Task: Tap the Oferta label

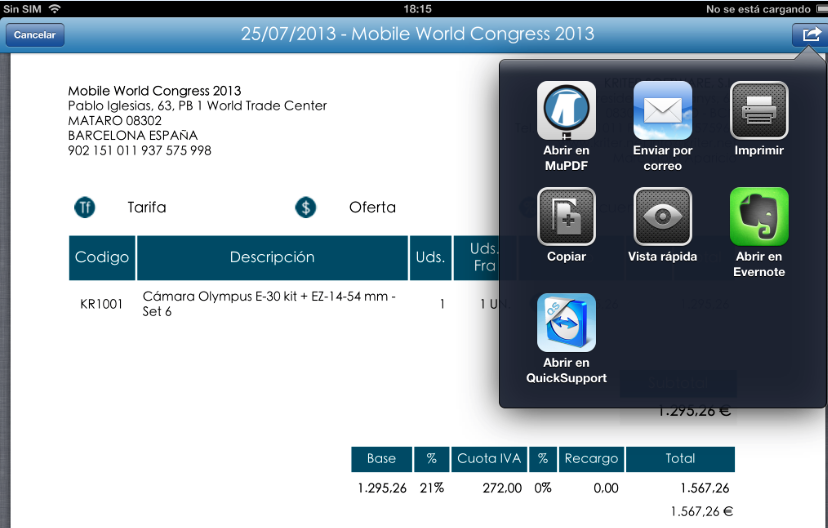Action: coord(372,207)
